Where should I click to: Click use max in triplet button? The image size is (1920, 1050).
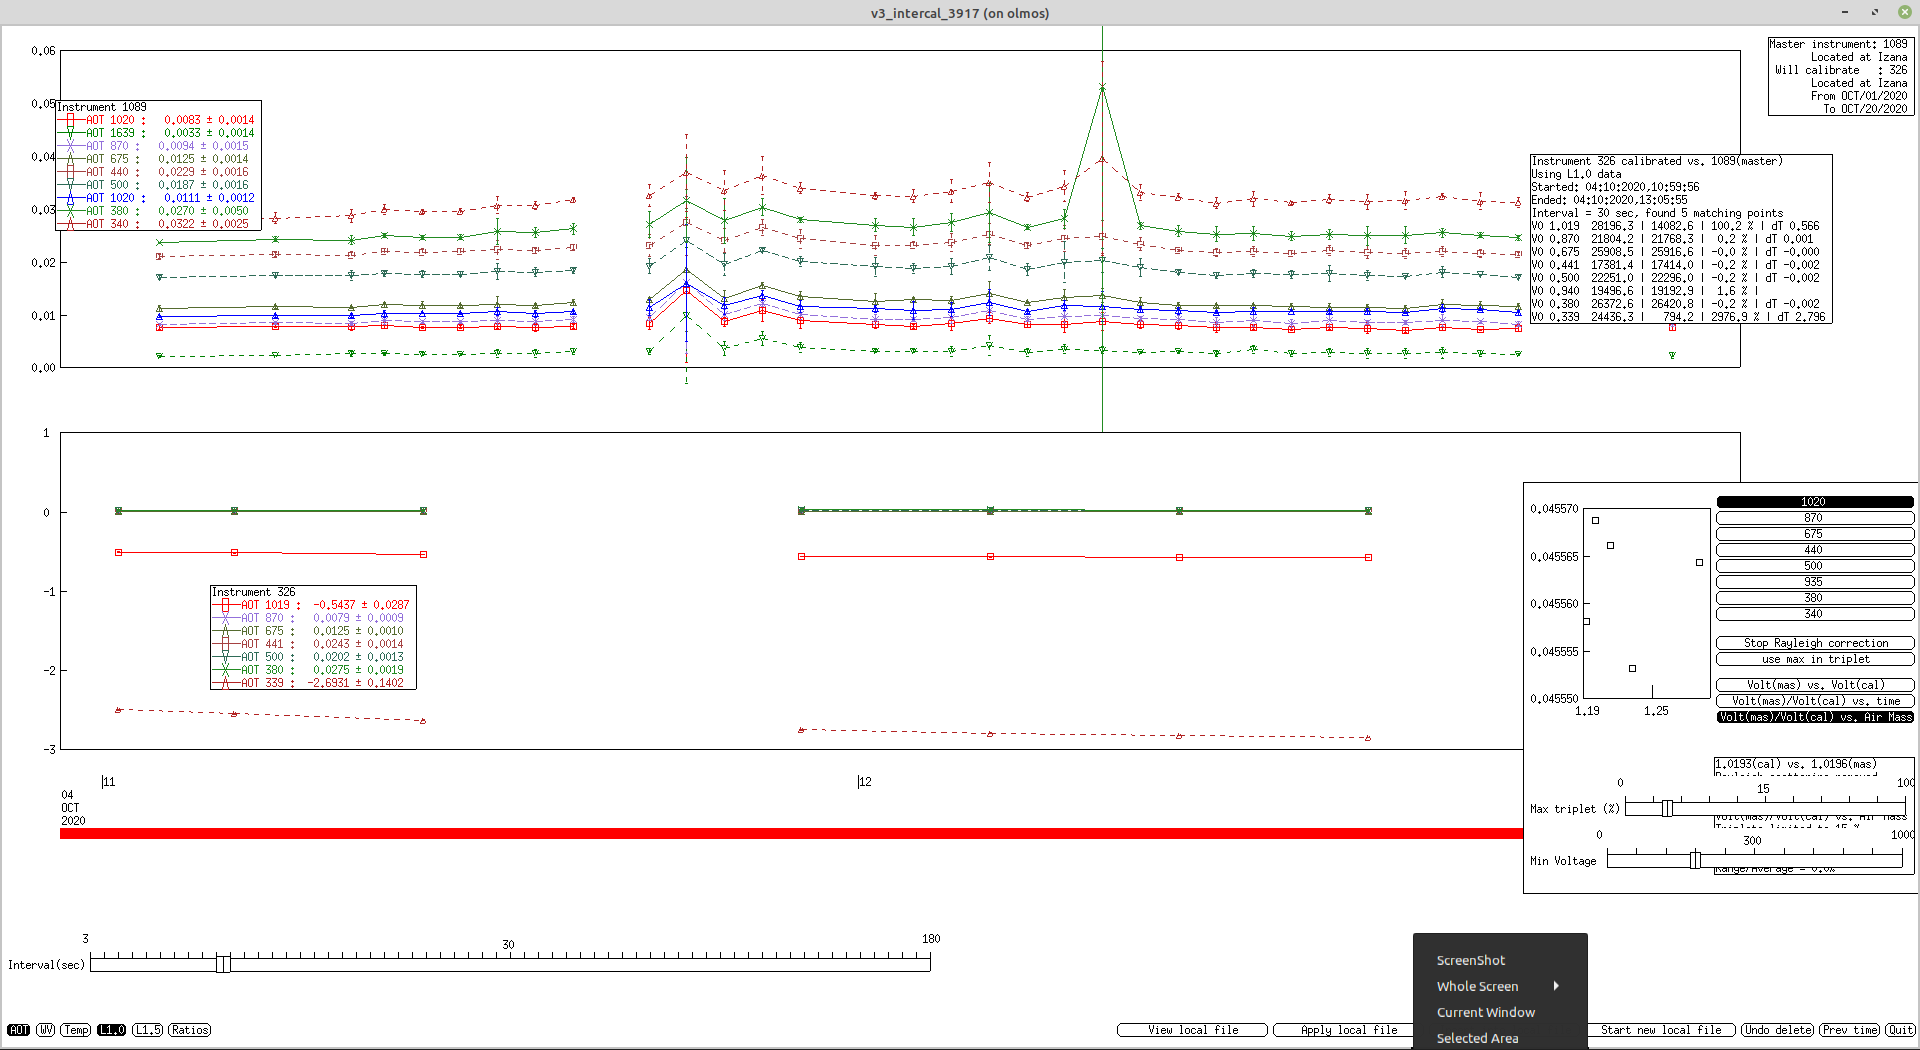tap(1815, 659)
